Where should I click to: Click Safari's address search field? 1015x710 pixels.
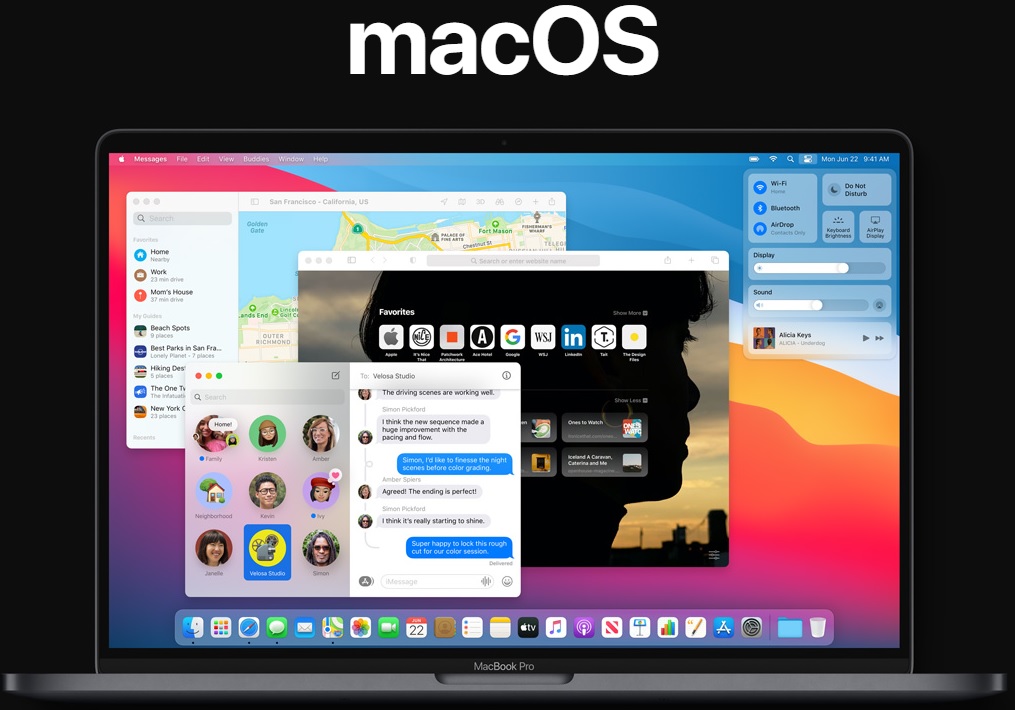(x=513, y=260)
